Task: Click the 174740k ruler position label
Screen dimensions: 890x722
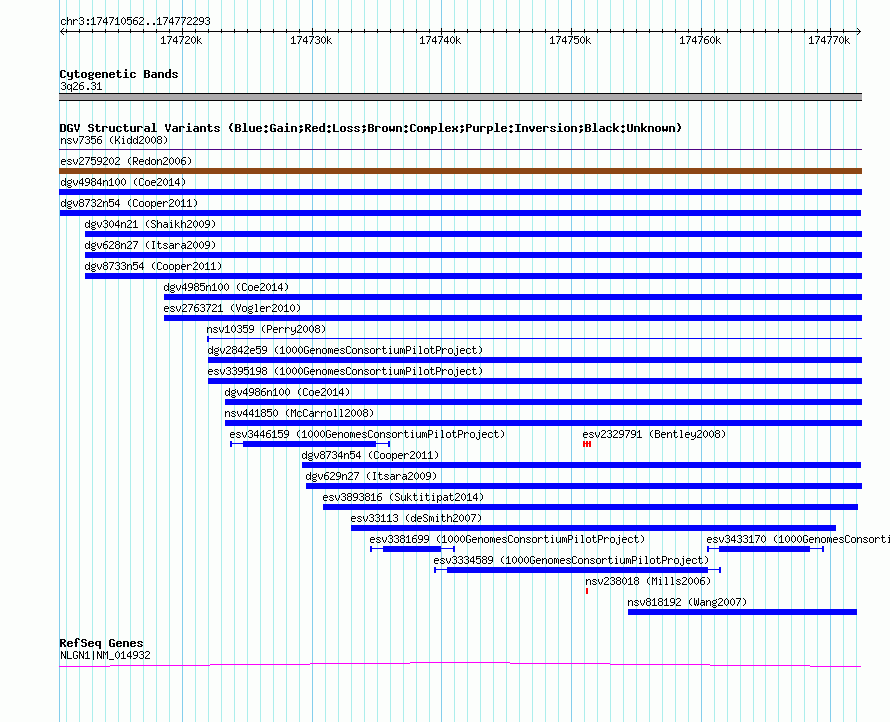Action: [x=440, y=40]
